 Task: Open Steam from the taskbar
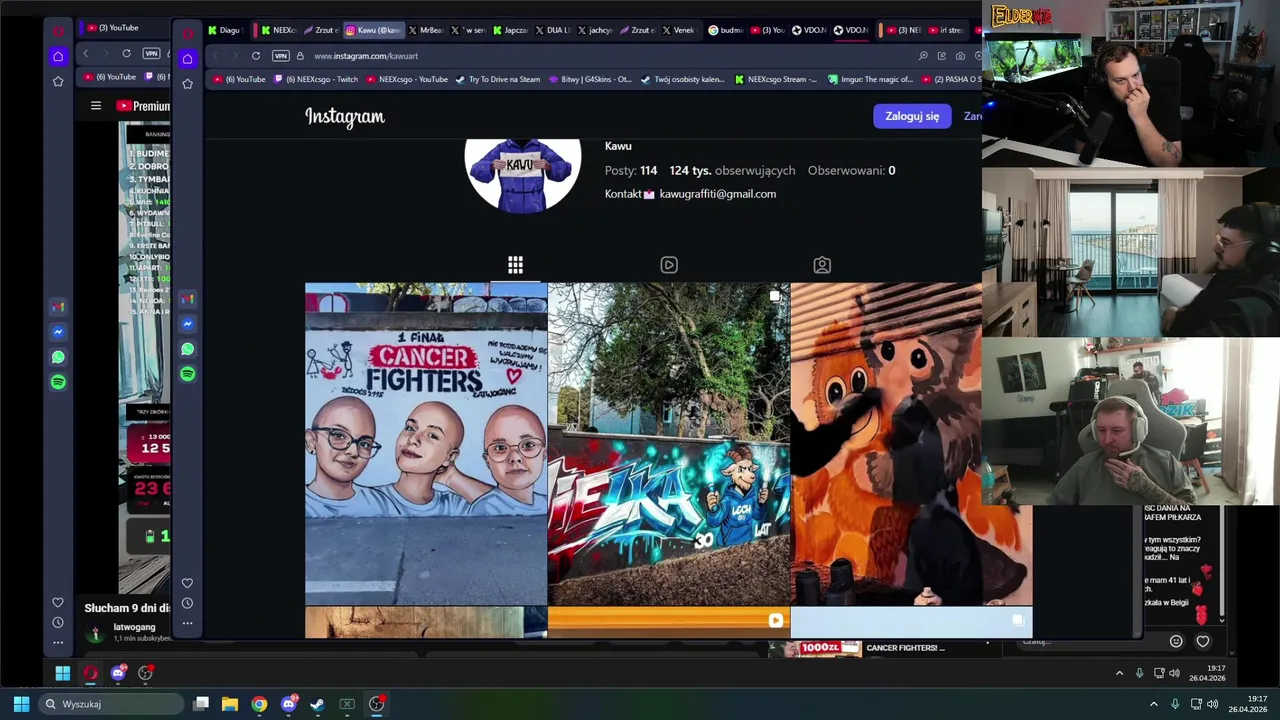point(318,704)
